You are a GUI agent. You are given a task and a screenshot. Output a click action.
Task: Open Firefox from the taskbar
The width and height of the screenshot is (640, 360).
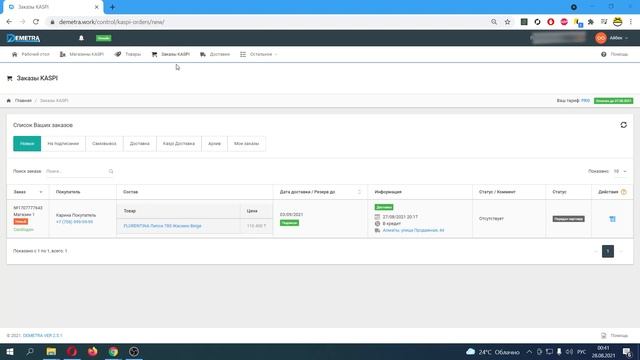coord(93,351)
